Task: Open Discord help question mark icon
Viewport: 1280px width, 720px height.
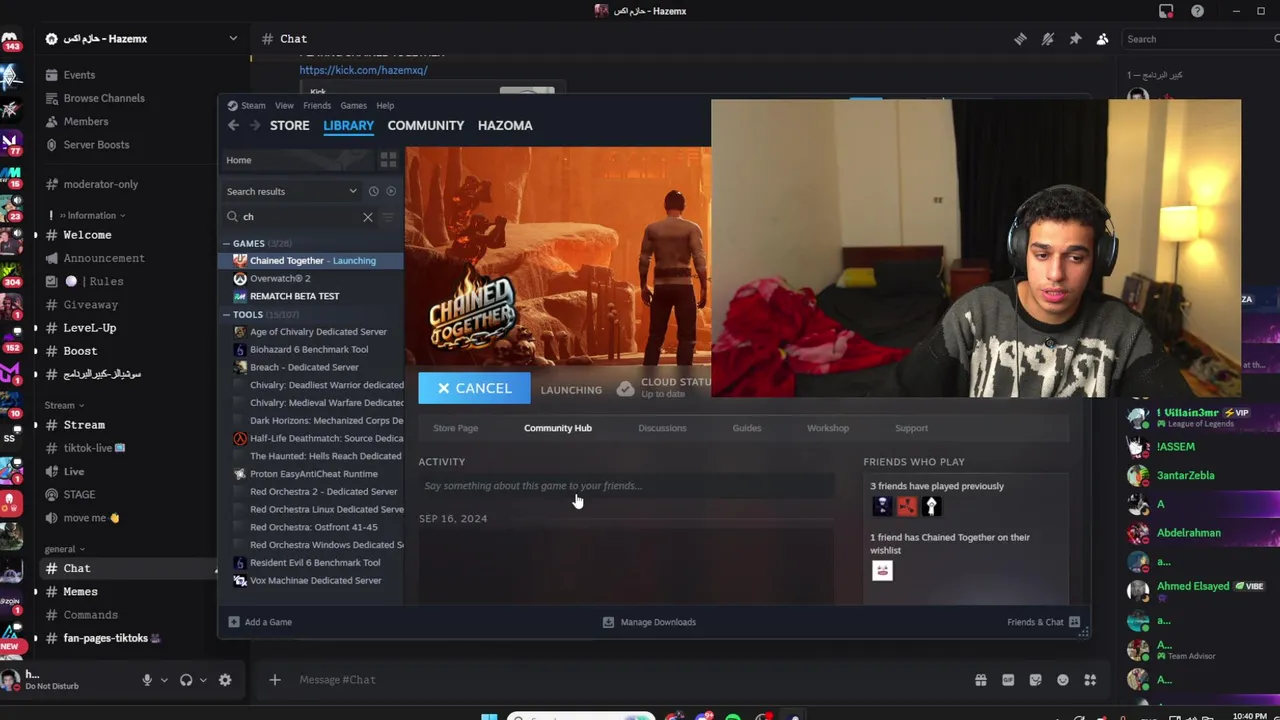Action: (x=1197, y=11)
